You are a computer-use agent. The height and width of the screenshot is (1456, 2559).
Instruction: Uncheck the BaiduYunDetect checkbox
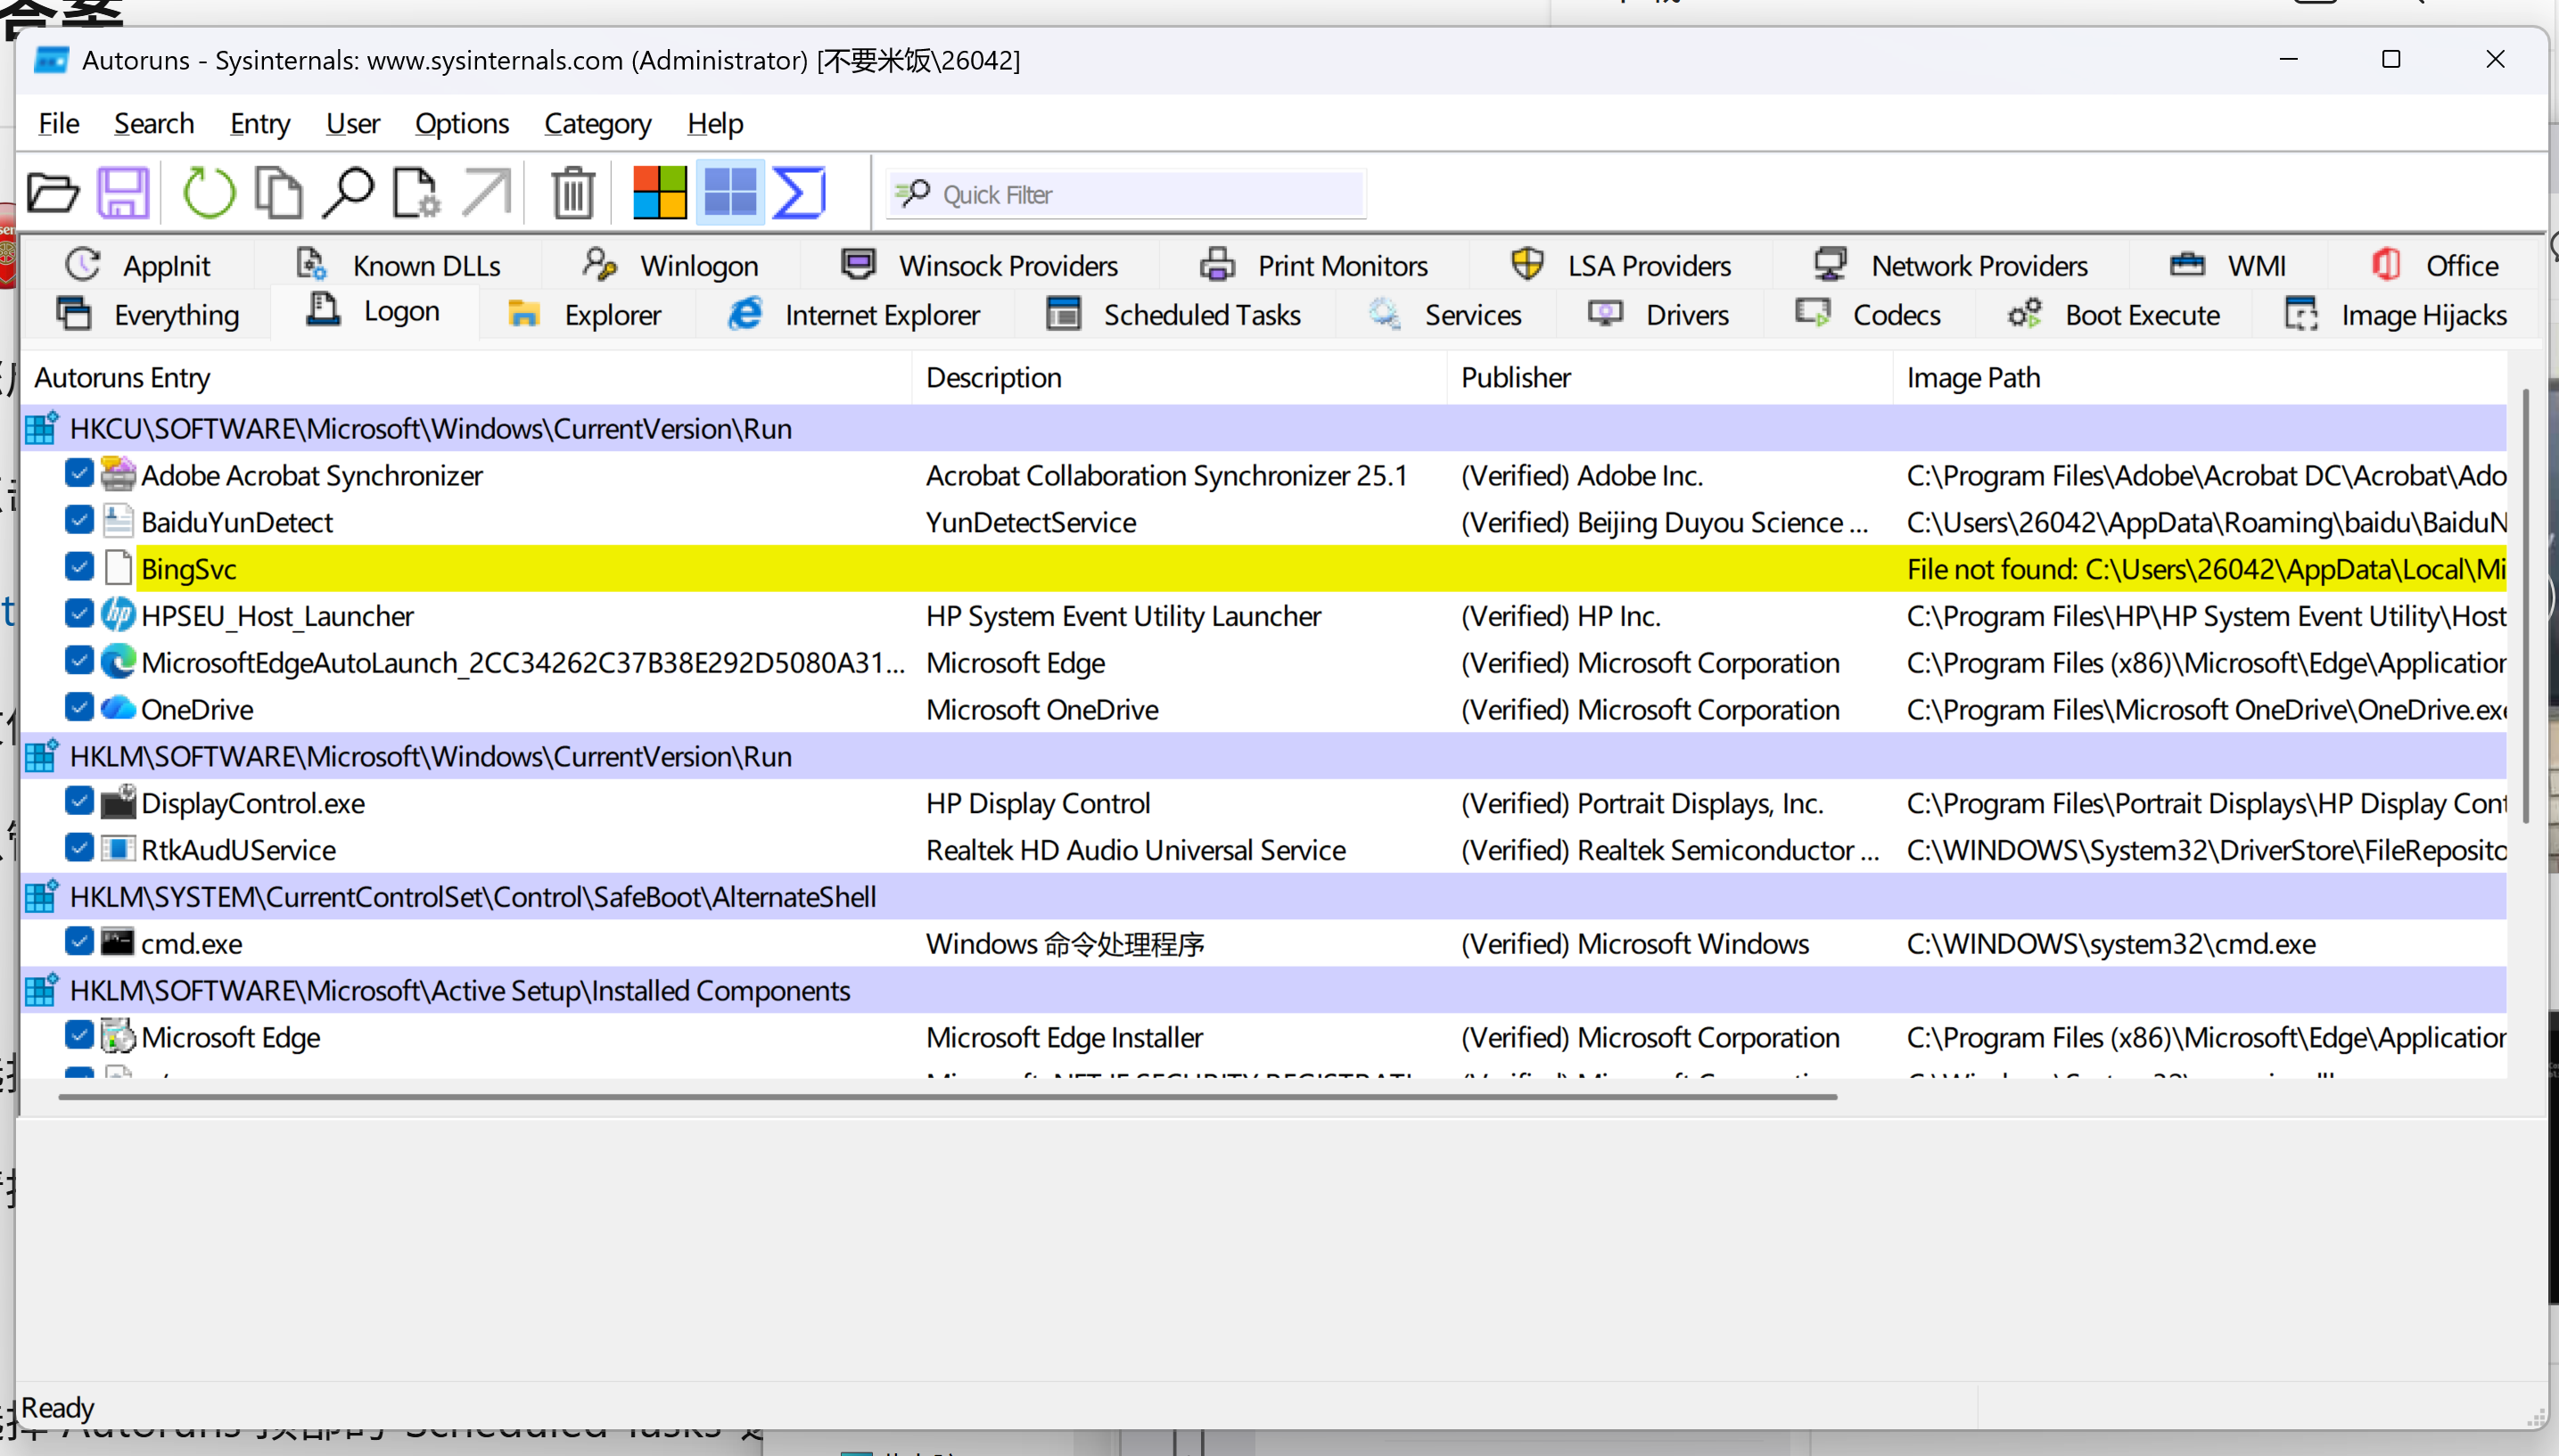(79, 520)
